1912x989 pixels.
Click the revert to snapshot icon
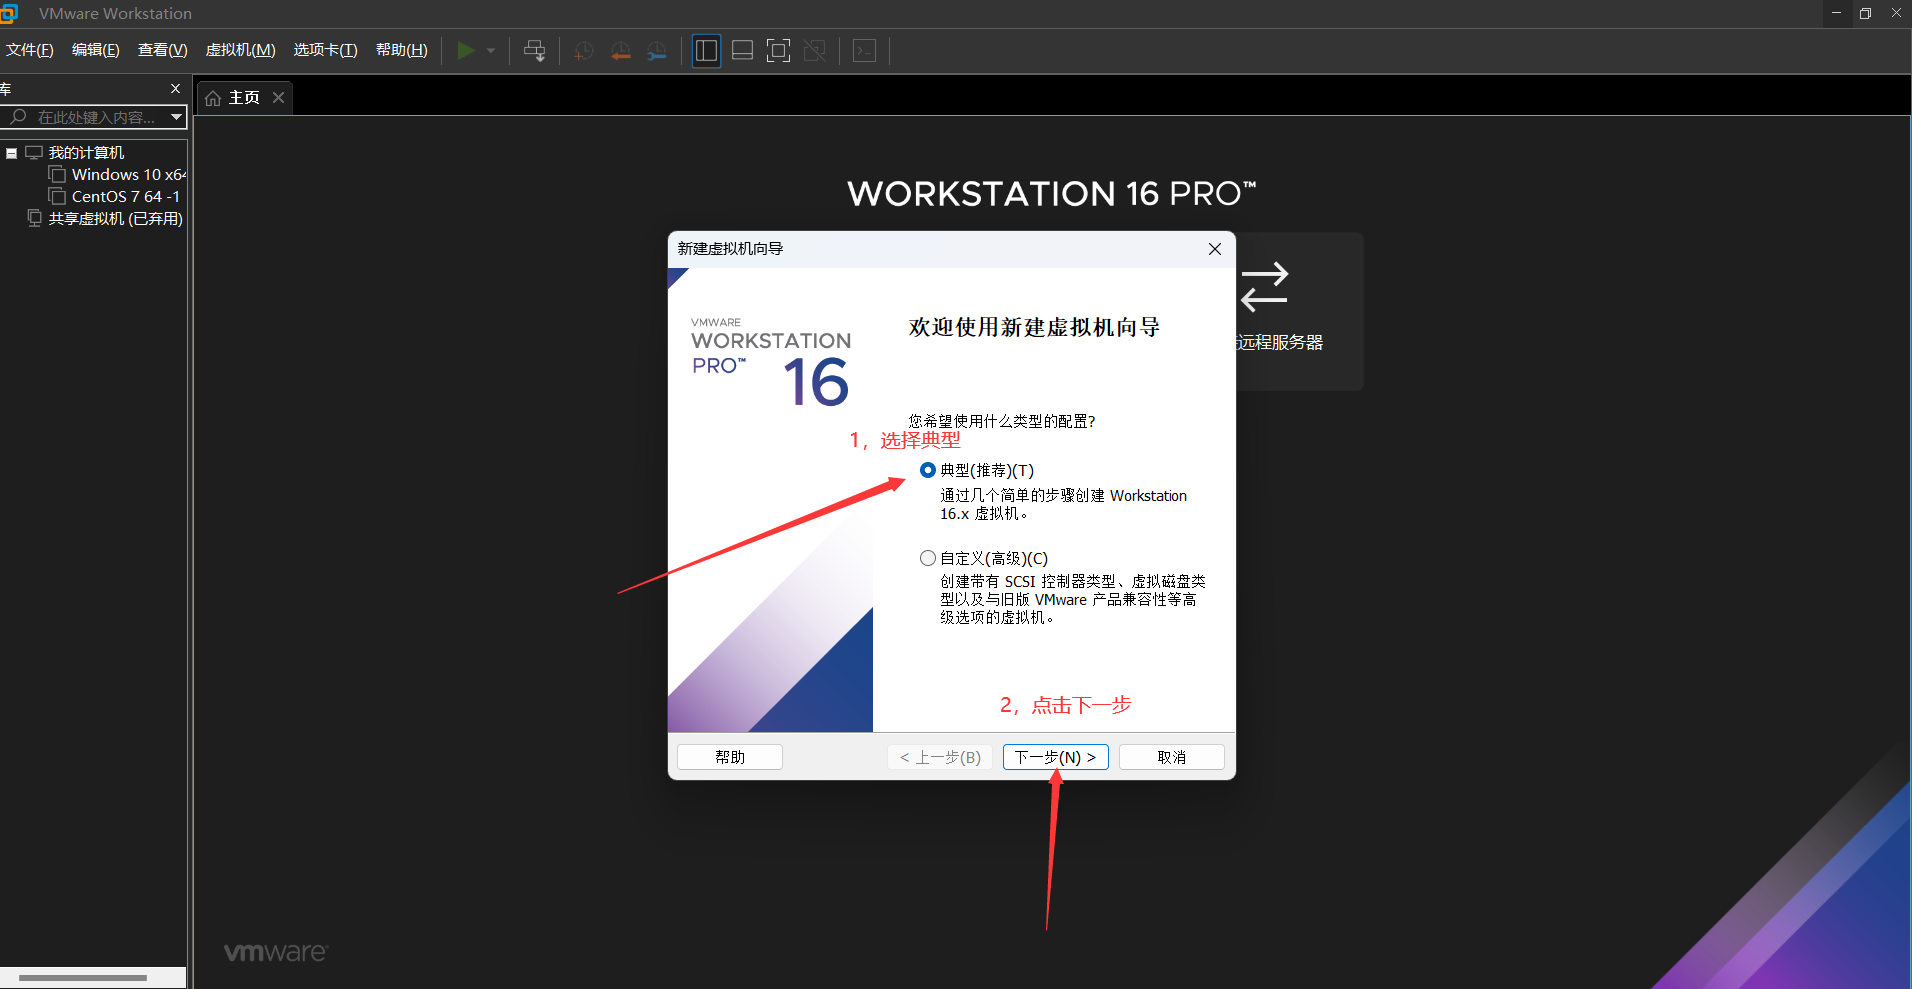point(620,50)
